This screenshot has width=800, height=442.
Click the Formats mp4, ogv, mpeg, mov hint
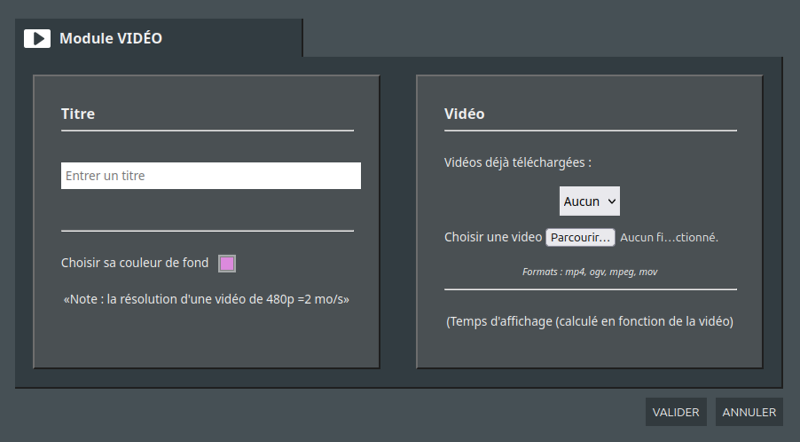click(590, 272)
